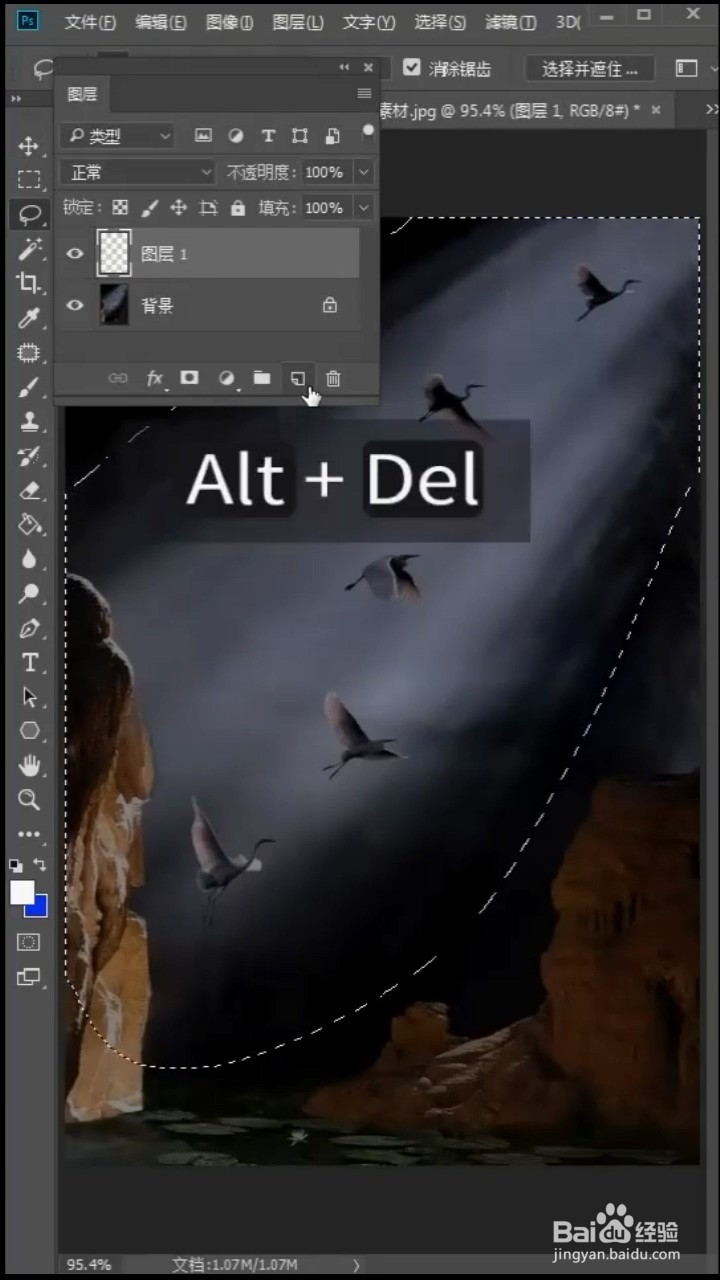The width and height of the screenshot is (720, 1280).
Task: Select the Move tool
Action: point(29,146)
